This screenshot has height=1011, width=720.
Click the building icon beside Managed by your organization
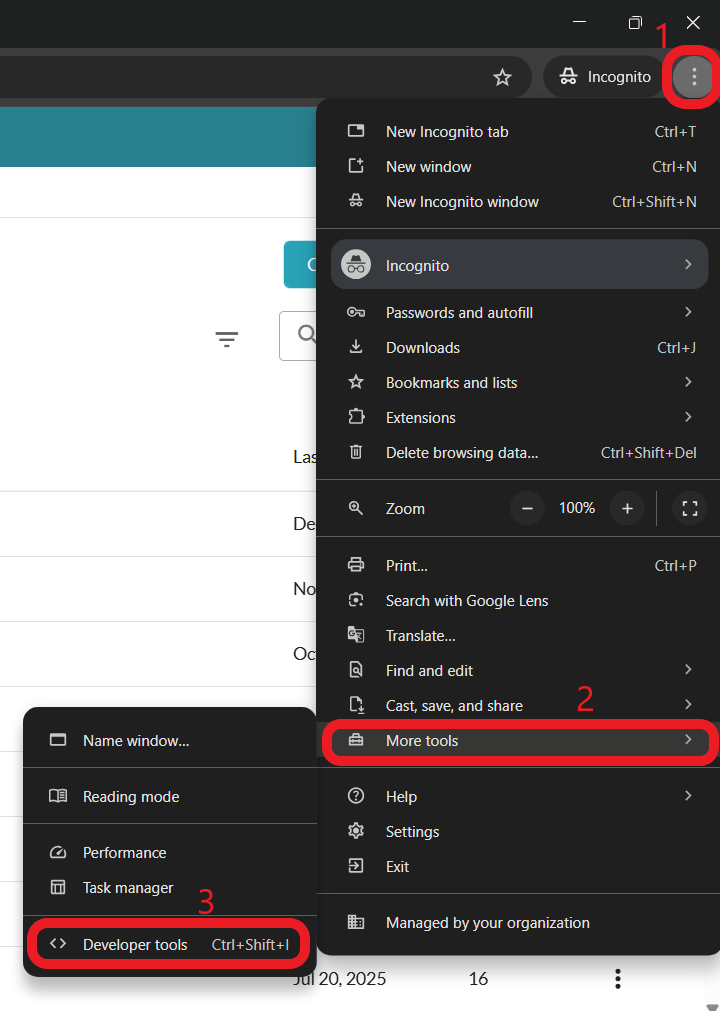click(356, 923)
